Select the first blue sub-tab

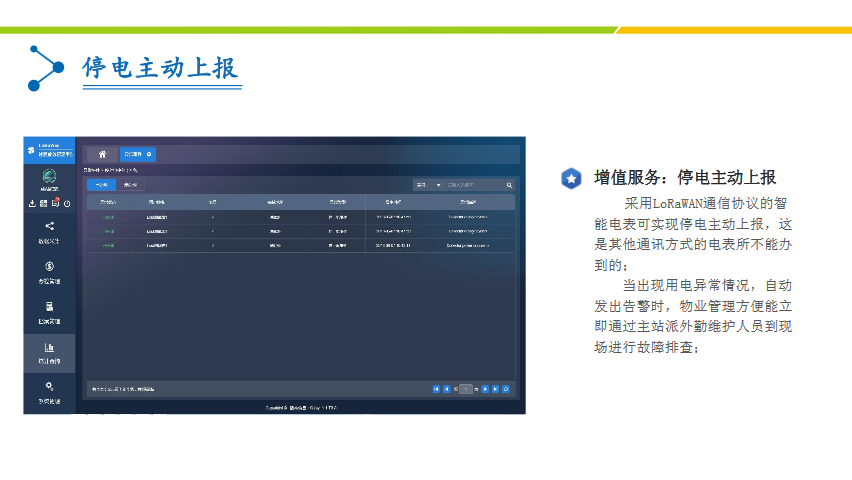(100, 185)
